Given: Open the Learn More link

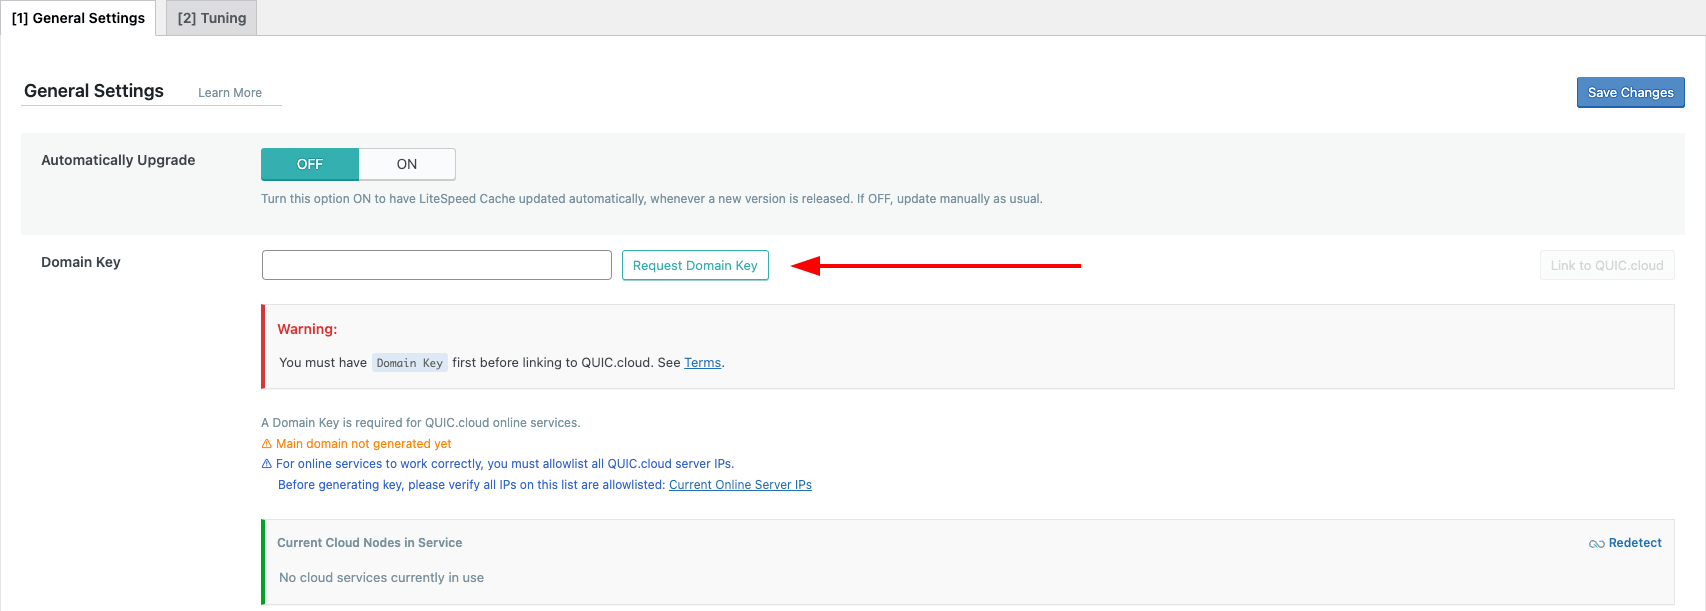Looking at the screenshot, I should click(229, 93).
